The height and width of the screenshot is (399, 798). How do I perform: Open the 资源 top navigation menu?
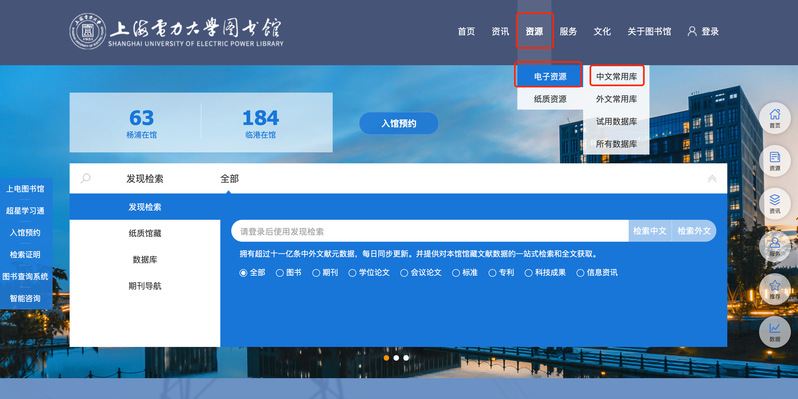pyautogui.click(x=534, y=32)
